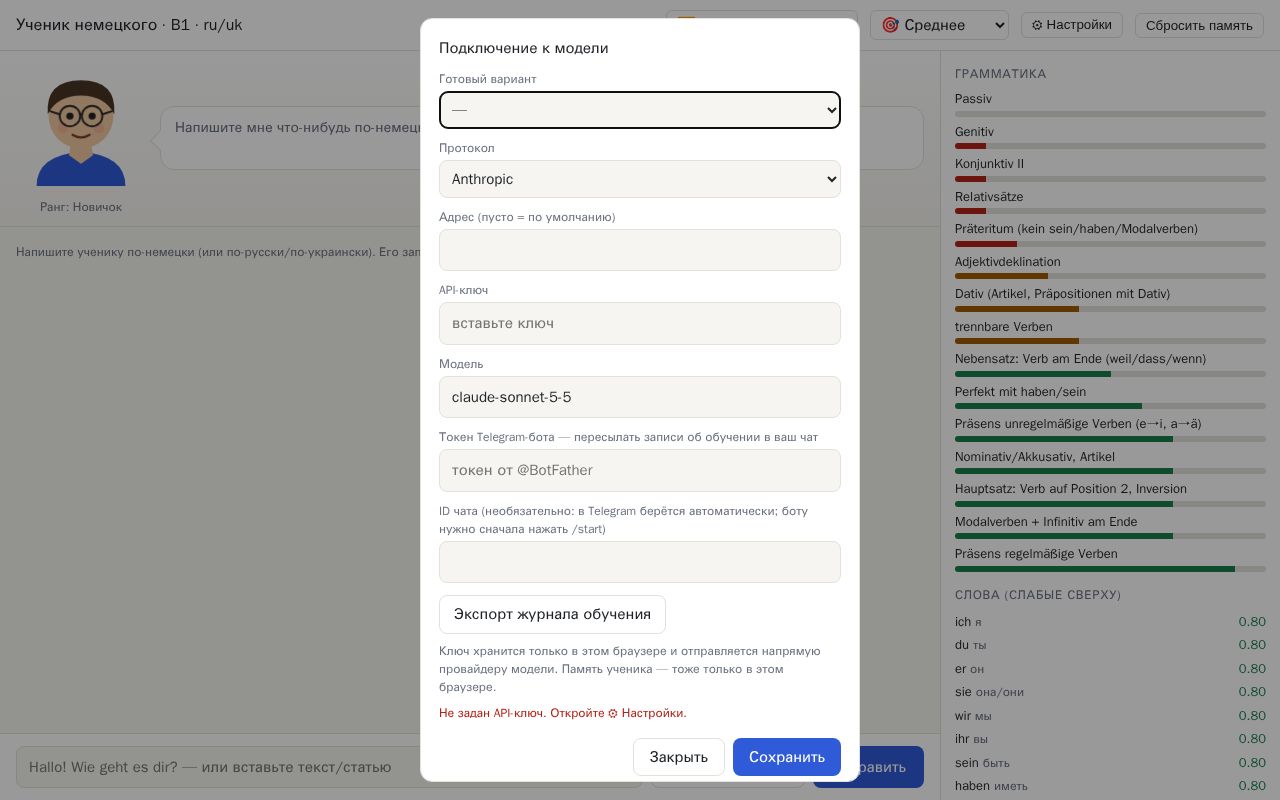Open the Готовый вариант preset dropdown
Image resolution: width=1280 pixels, height=800 pixels.
coord(640,110)
